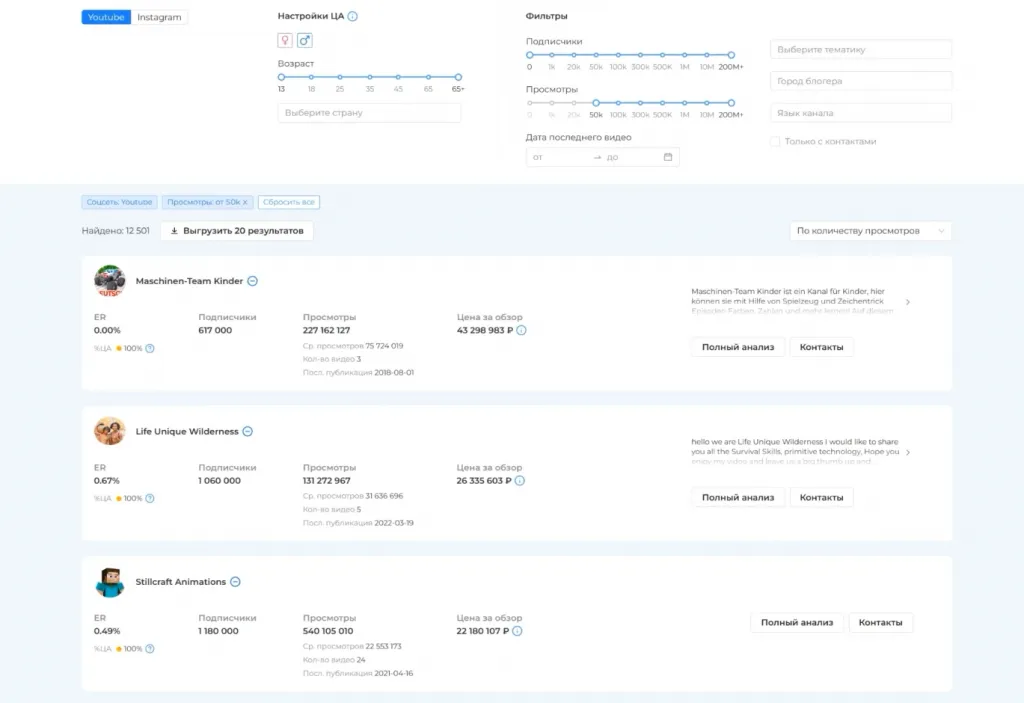Screen dimensions: 1024x703
Task: Open the calendar icon in the date field
Action: coord(667,157)
